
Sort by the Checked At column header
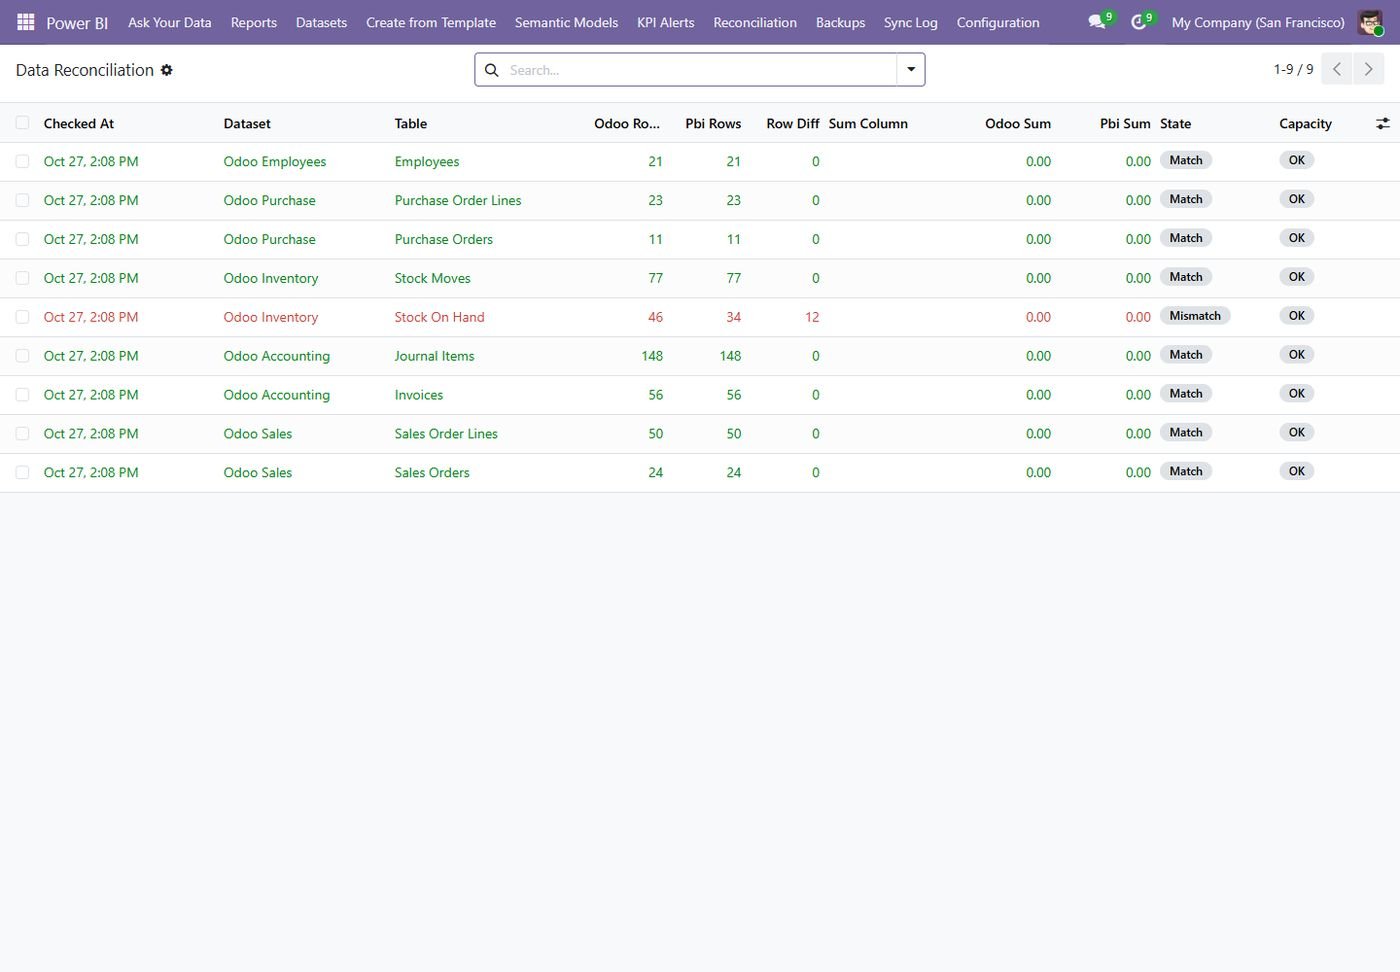click(x=79, y=124)
